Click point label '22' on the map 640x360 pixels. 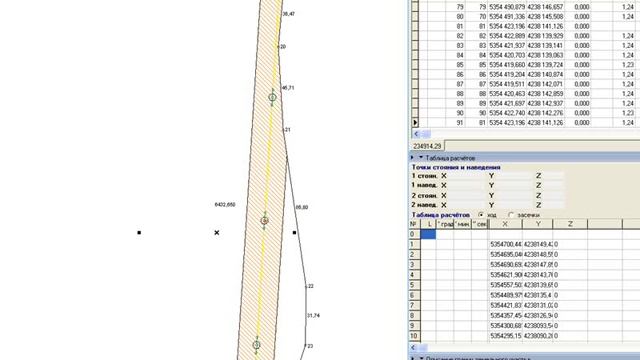311,286
